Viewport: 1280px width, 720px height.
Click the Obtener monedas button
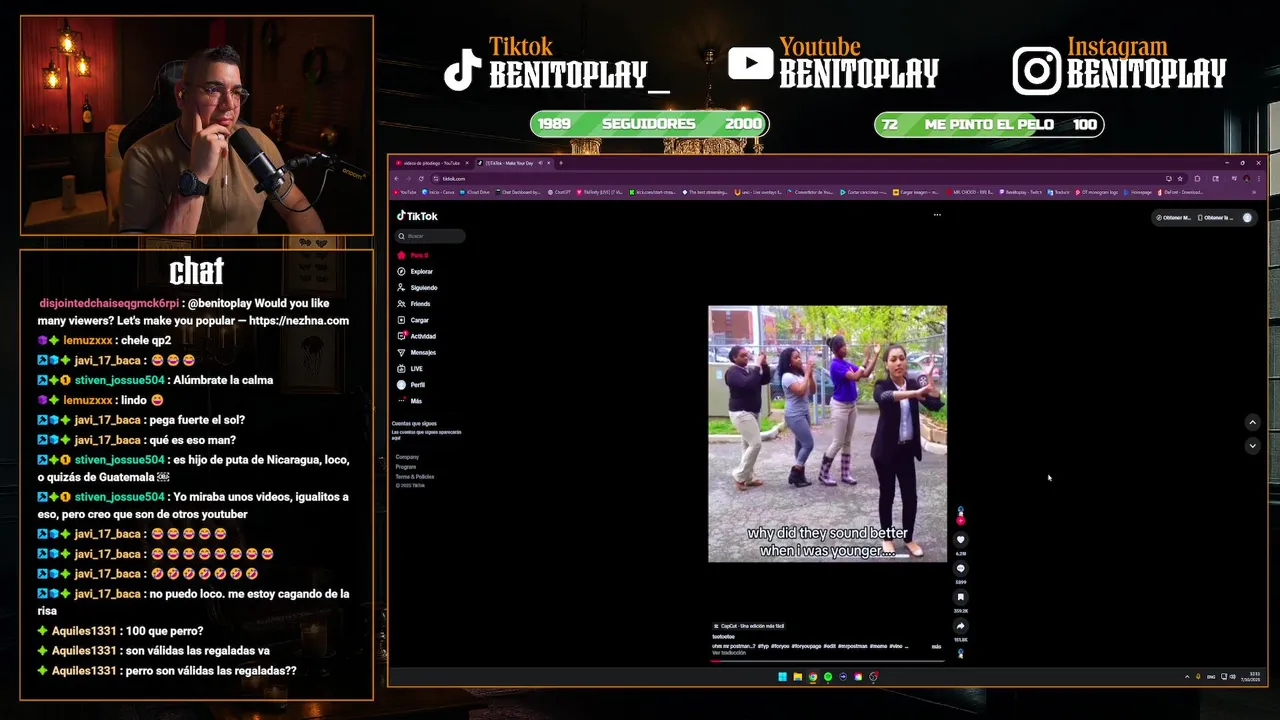click(x=1174, y=217)
